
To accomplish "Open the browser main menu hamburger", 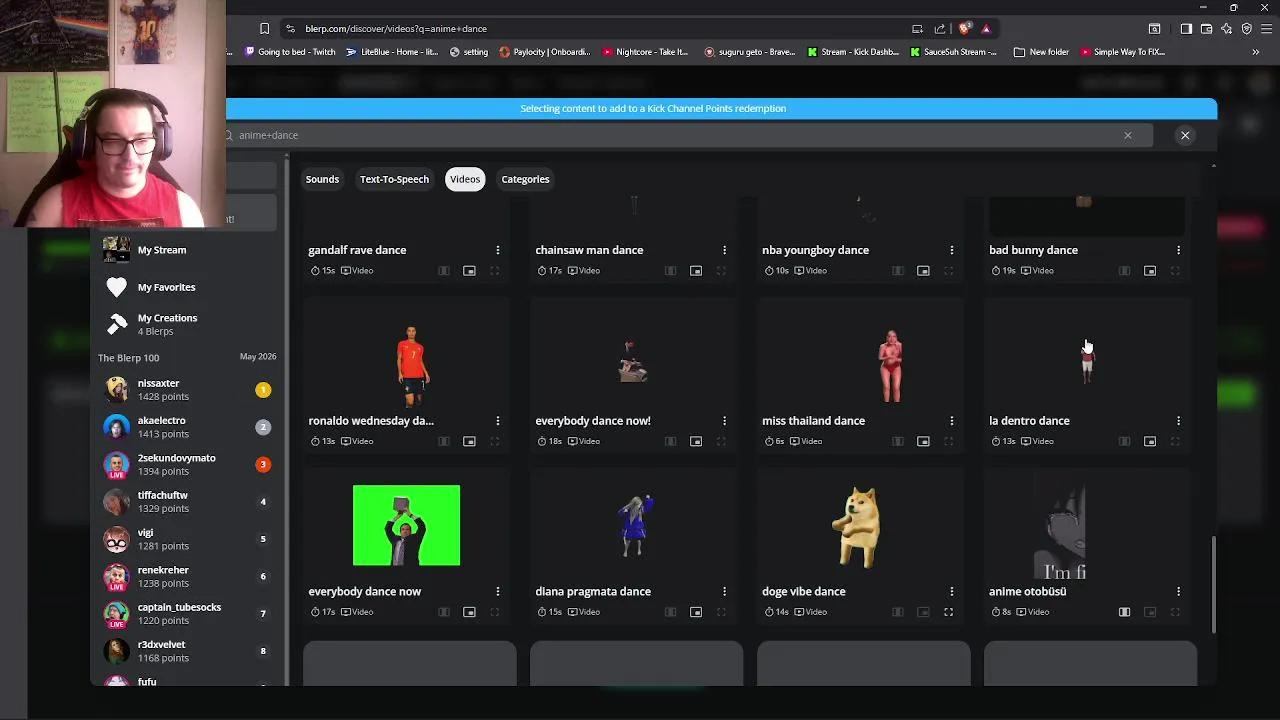I will [x=1266, y=29].
